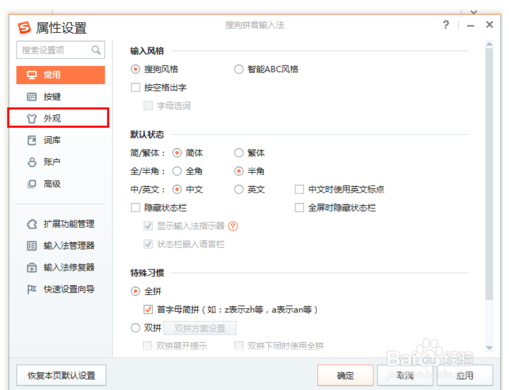Click the scrollbar down arrow

click(x=489, y=348)
